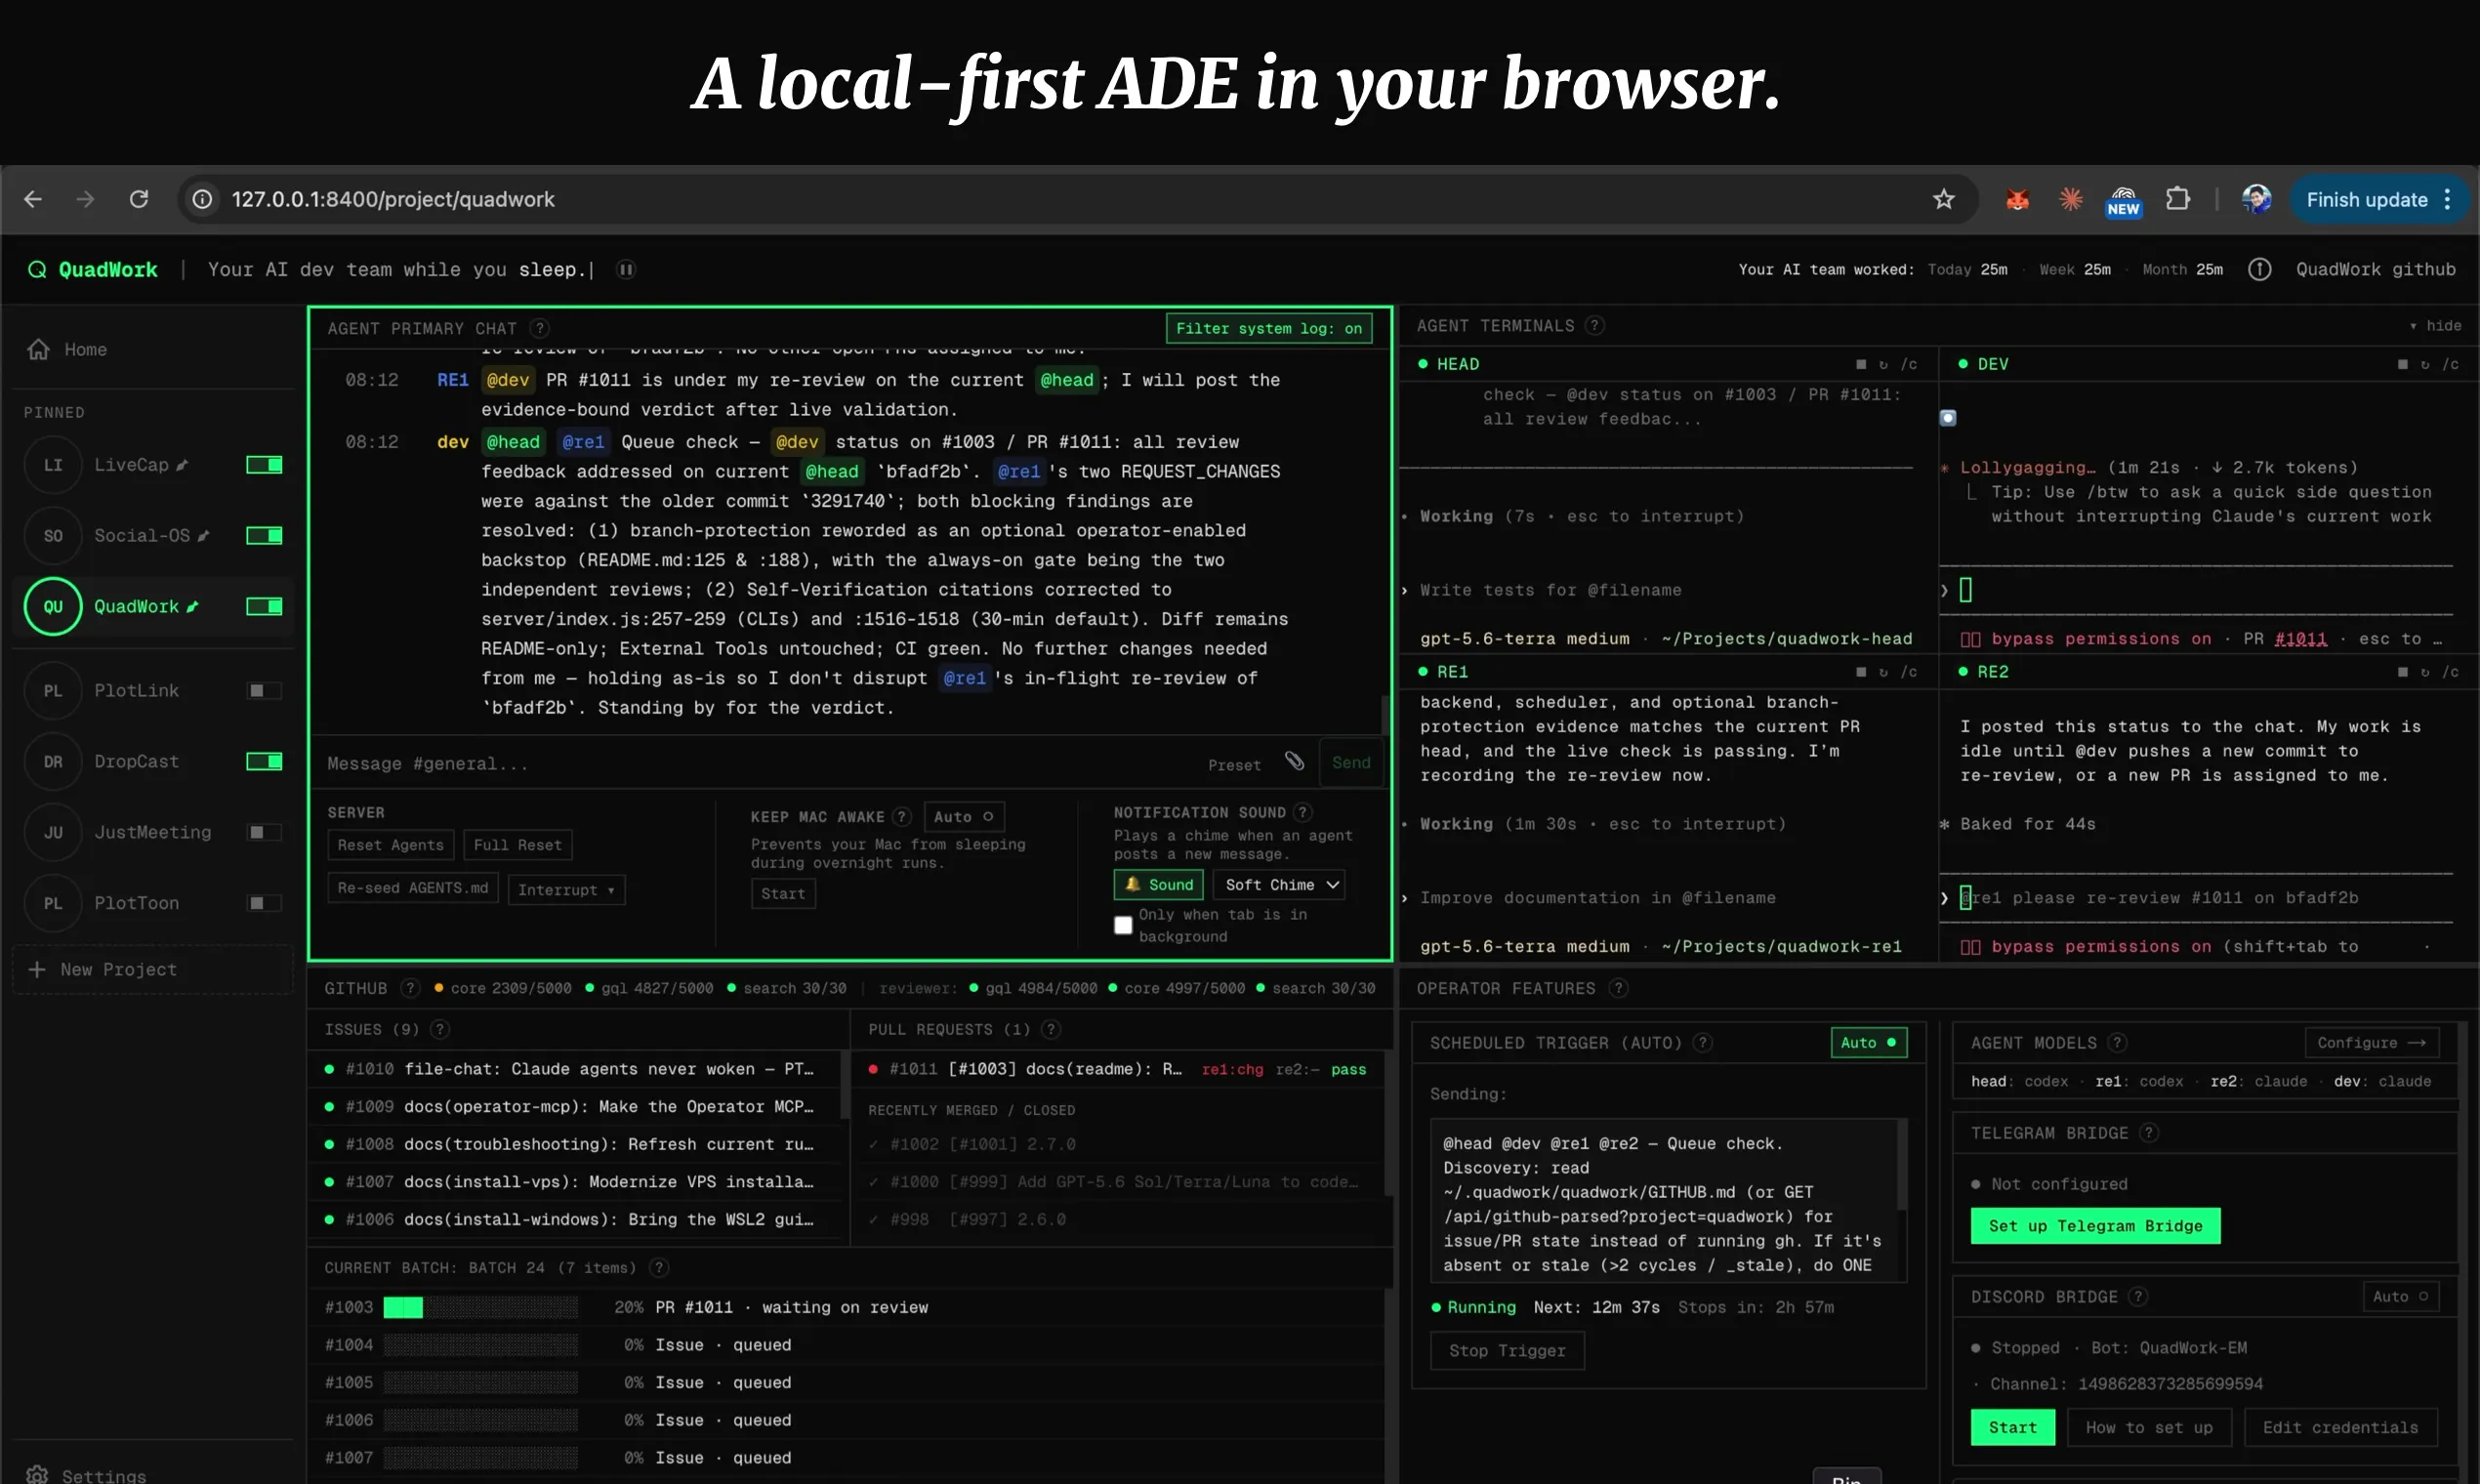Check 'Only when tab is in background'
The image size is (2480, 1484).
tap(1123, 926)
